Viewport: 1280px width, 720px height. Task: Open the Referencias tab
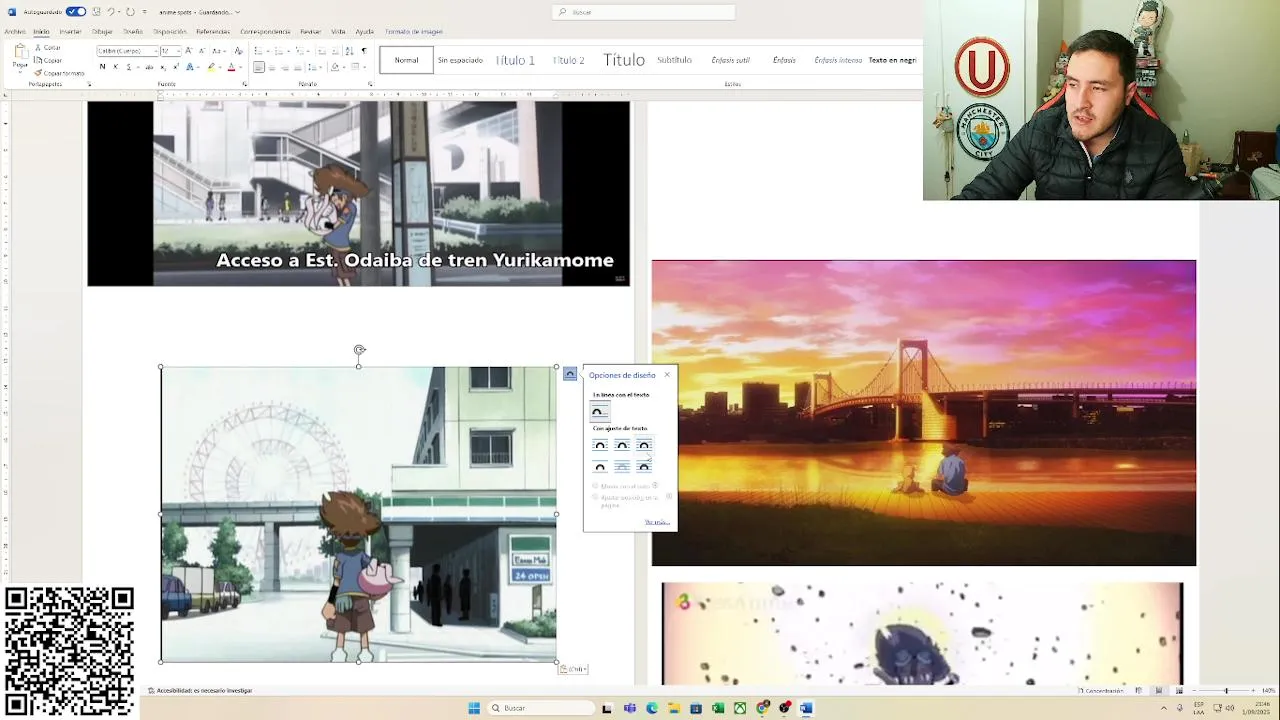213,32
